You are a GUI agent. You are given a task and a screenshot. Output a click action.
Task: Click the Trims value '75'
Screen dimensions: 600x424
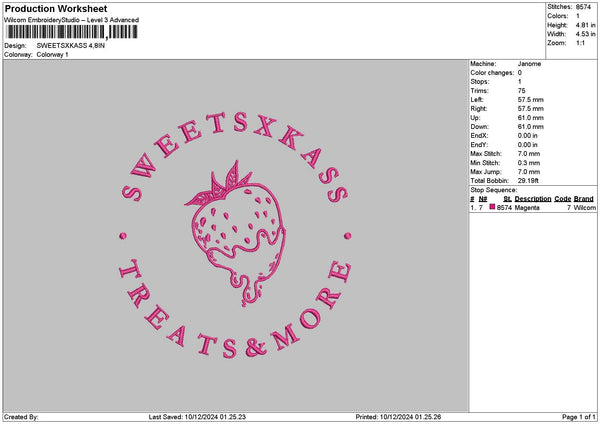(522, 91)
